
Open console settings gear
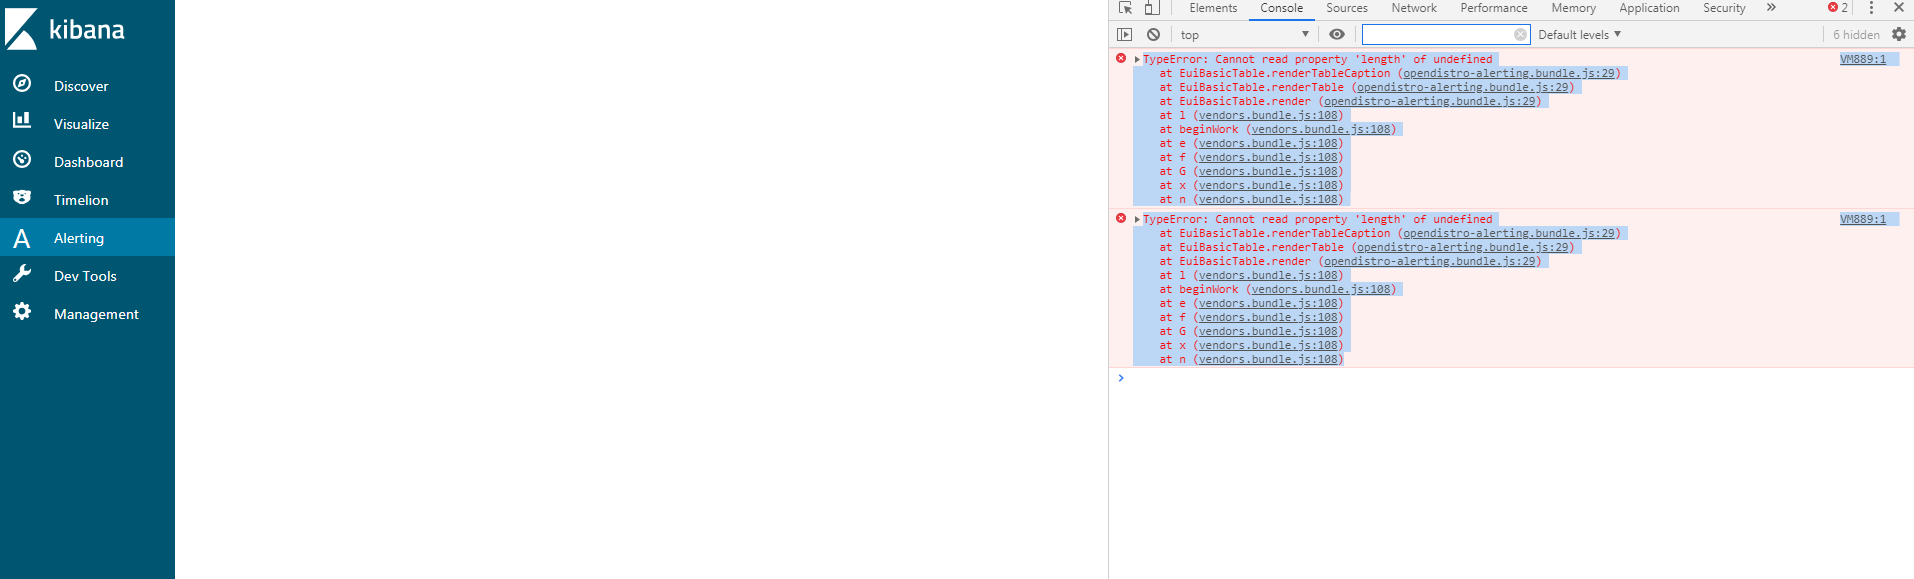(1898, 34)
